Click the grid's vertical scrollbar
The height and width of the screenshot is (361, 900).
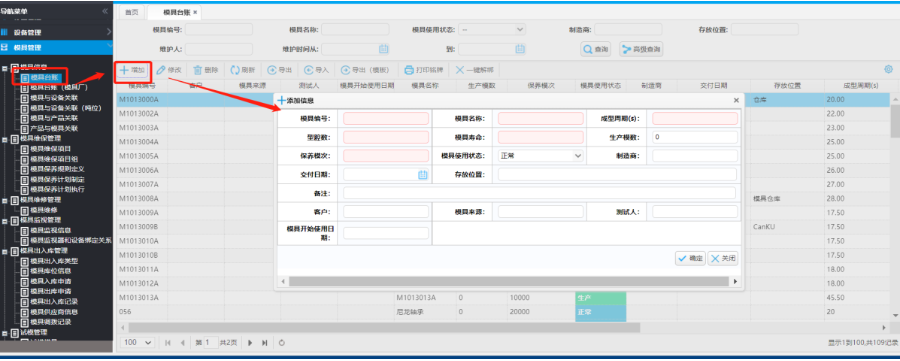(895, 121)
